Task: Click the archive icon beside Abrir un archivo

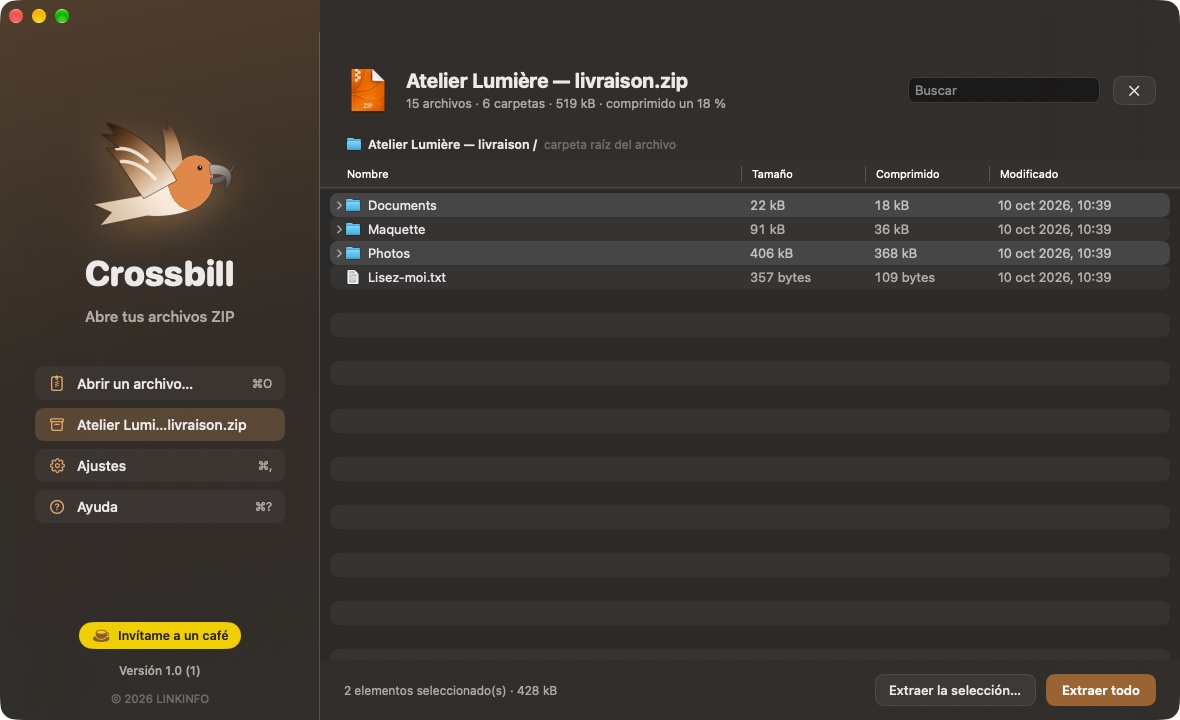Action: [56, 384]
